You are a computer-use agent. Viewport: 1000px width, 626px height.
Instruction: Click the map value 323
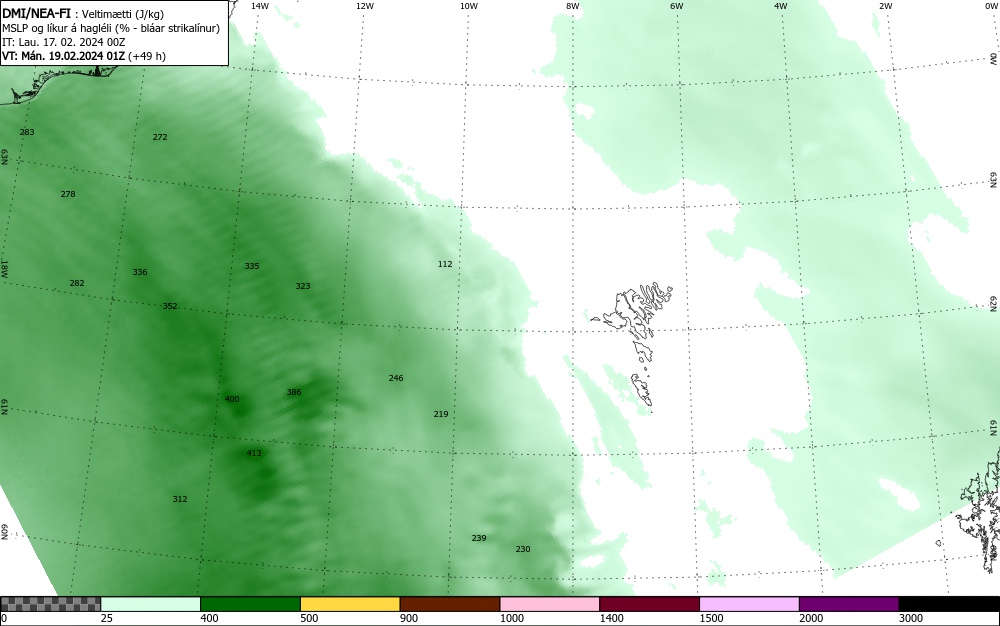coord(303,286)
